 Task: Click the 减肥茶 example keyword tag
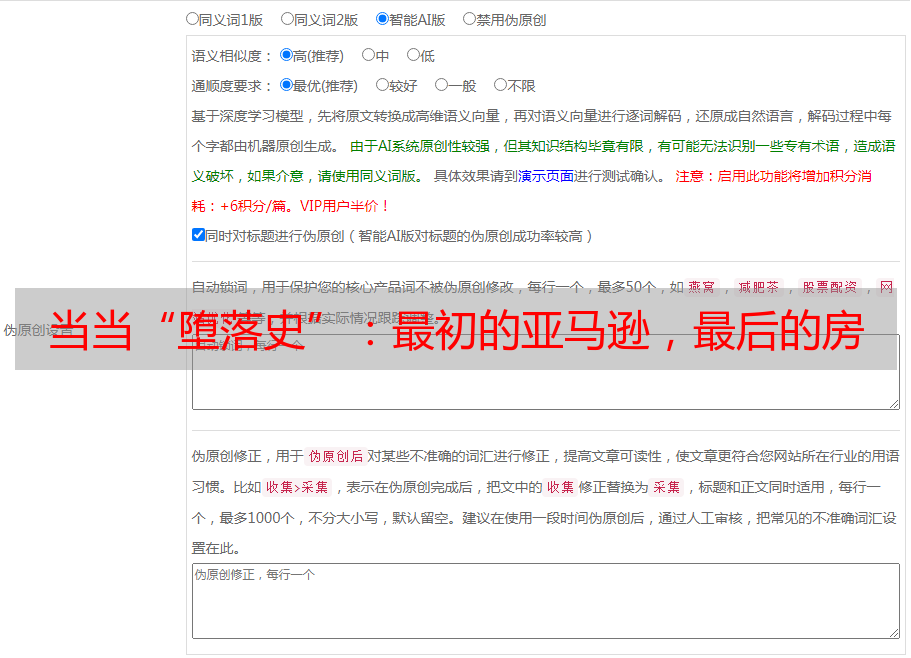pos(758,287)
